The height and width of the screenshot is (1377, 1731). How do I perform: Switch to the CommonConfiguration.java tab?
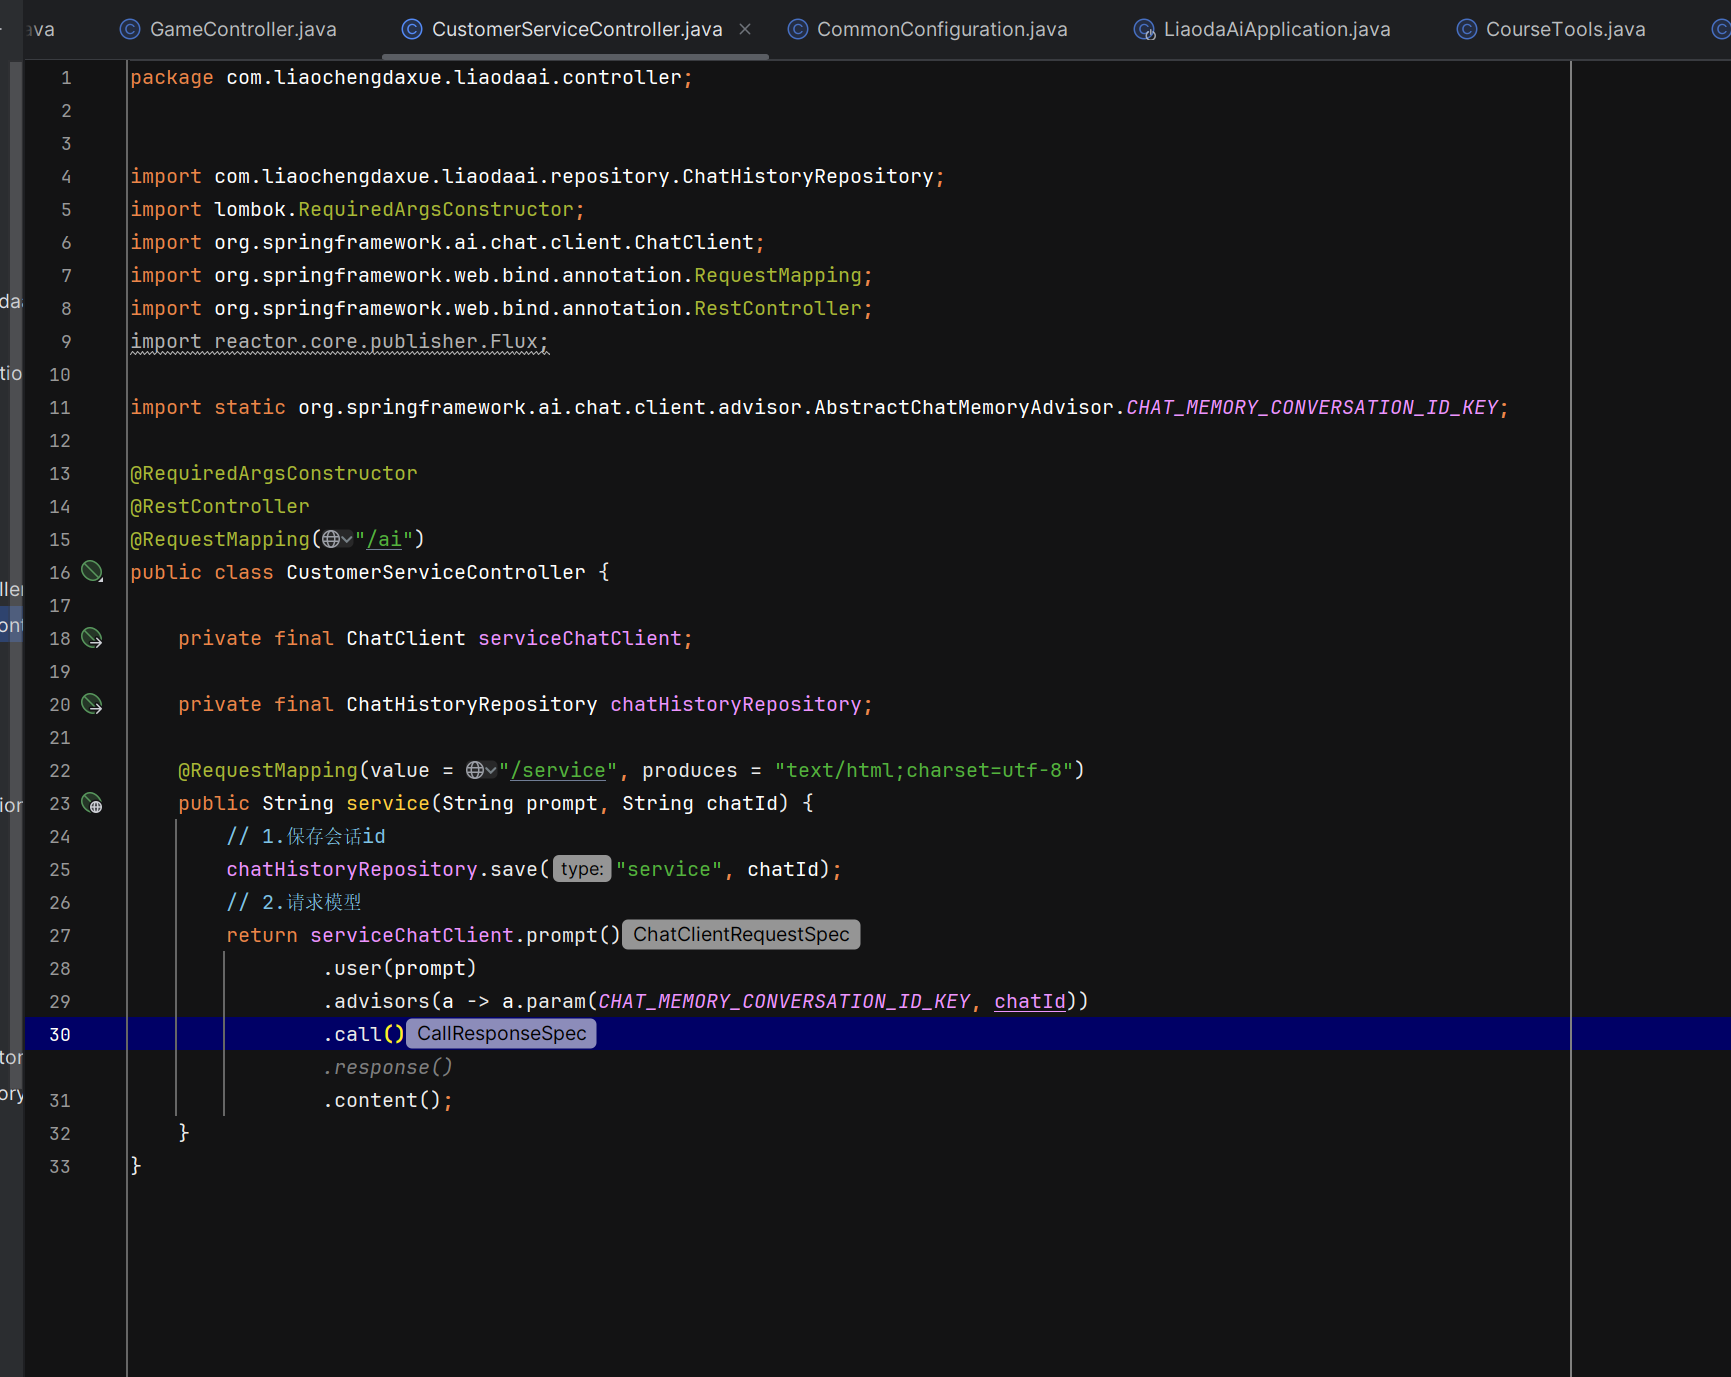(x=941, y=29)
